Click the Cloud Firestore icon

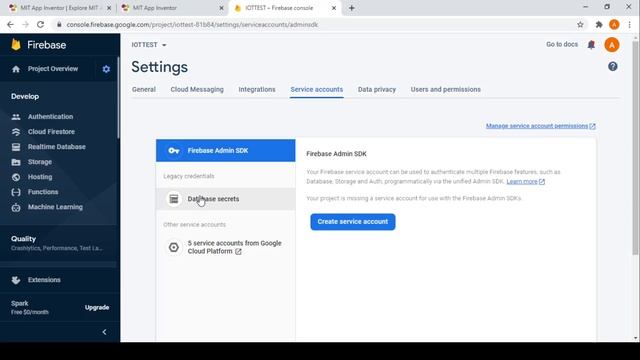[x=16, y=132]
